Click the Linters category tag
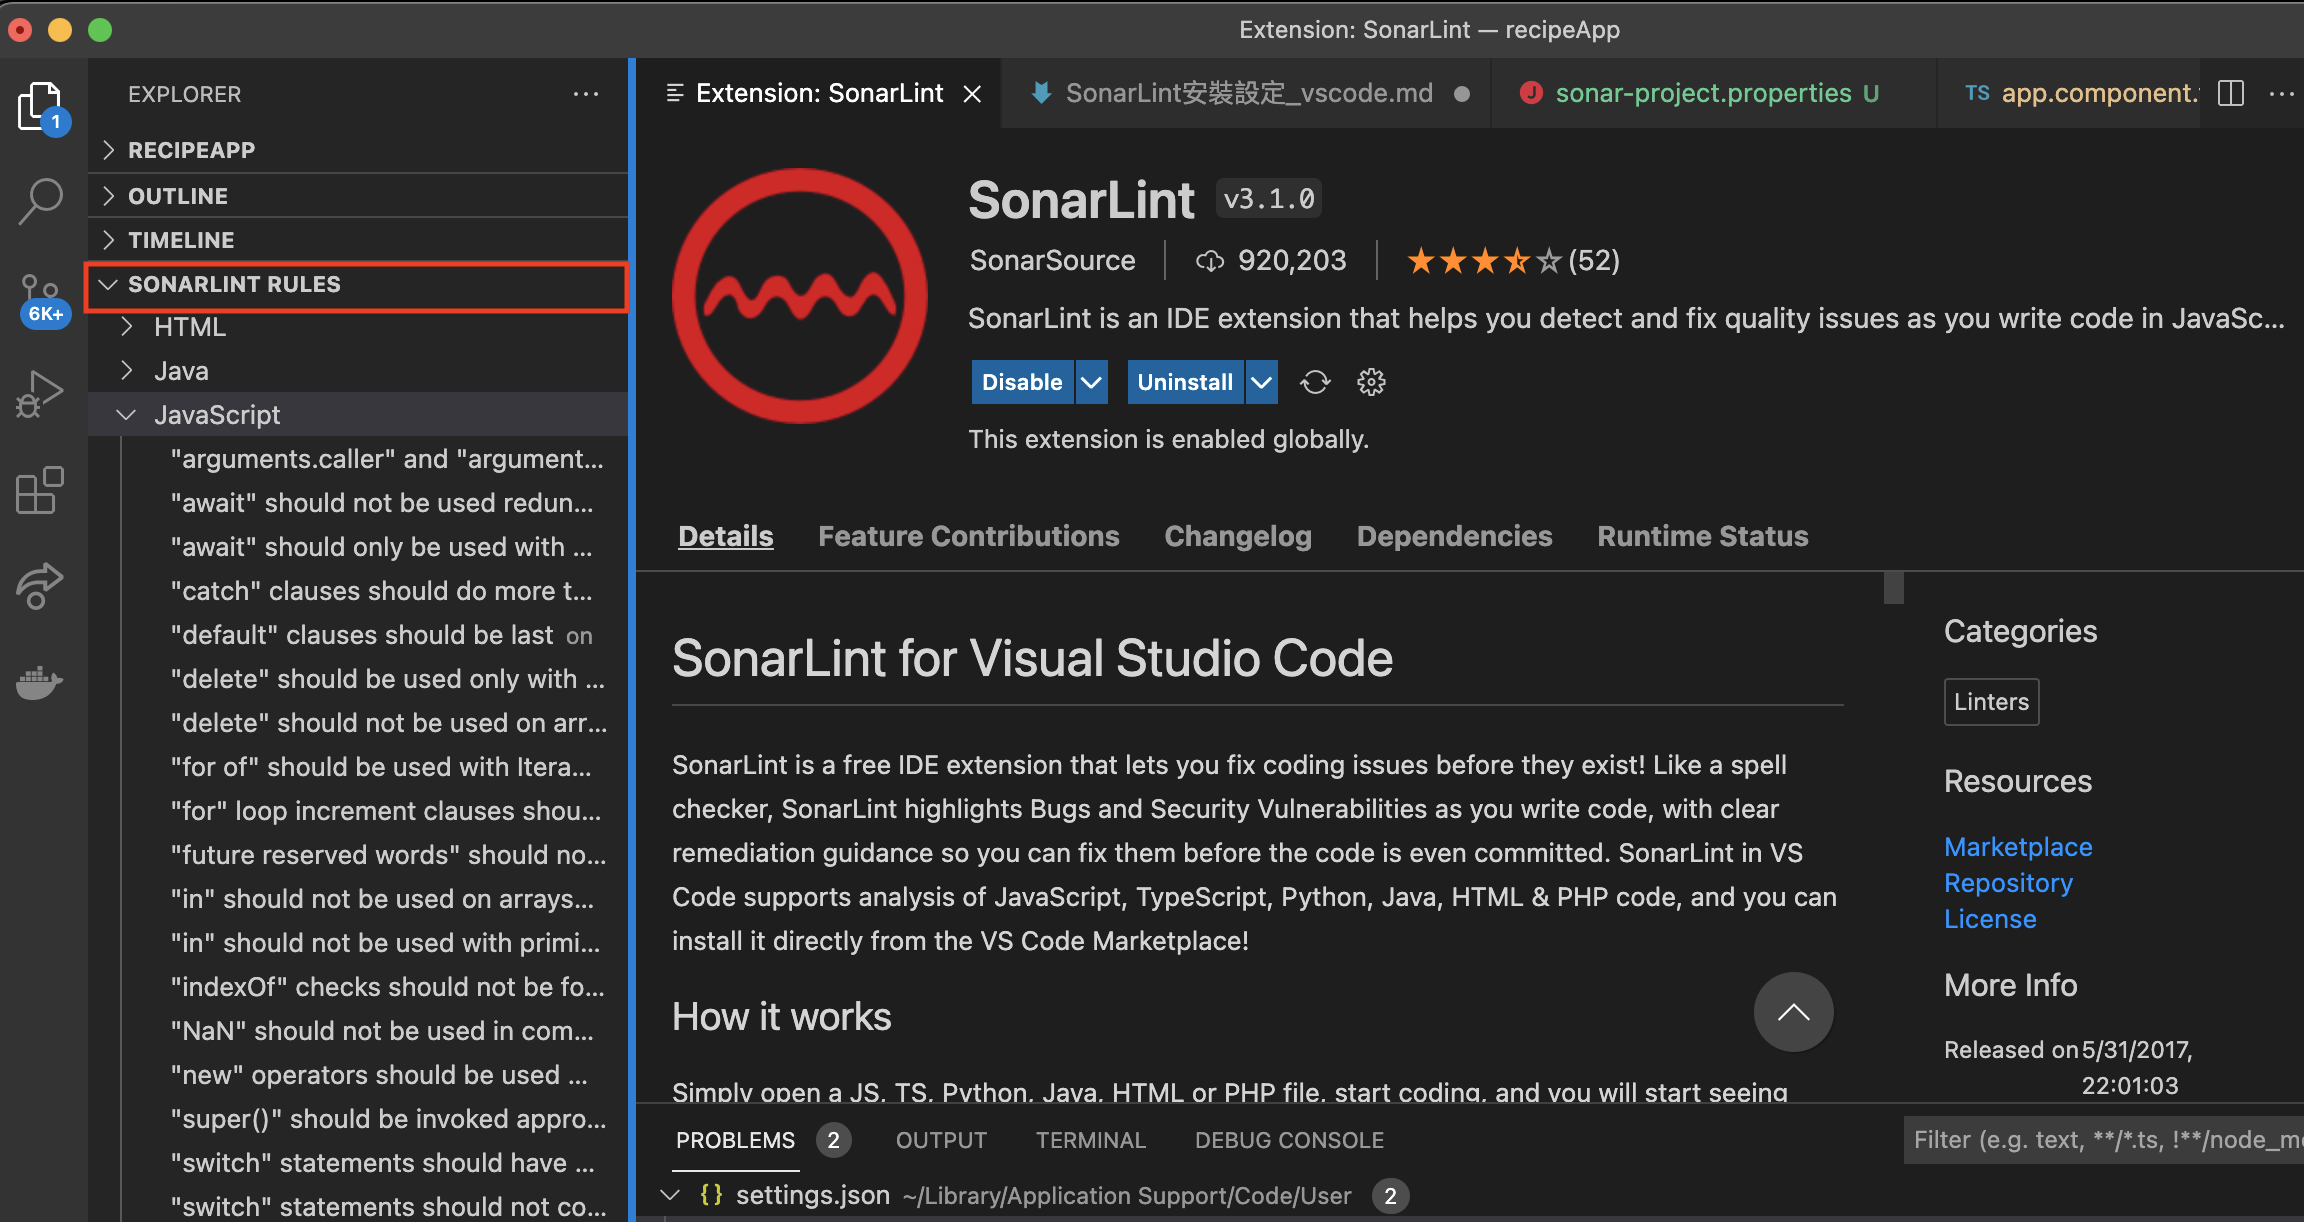Screen dimensions: 2304x1222 (1991, 702)
